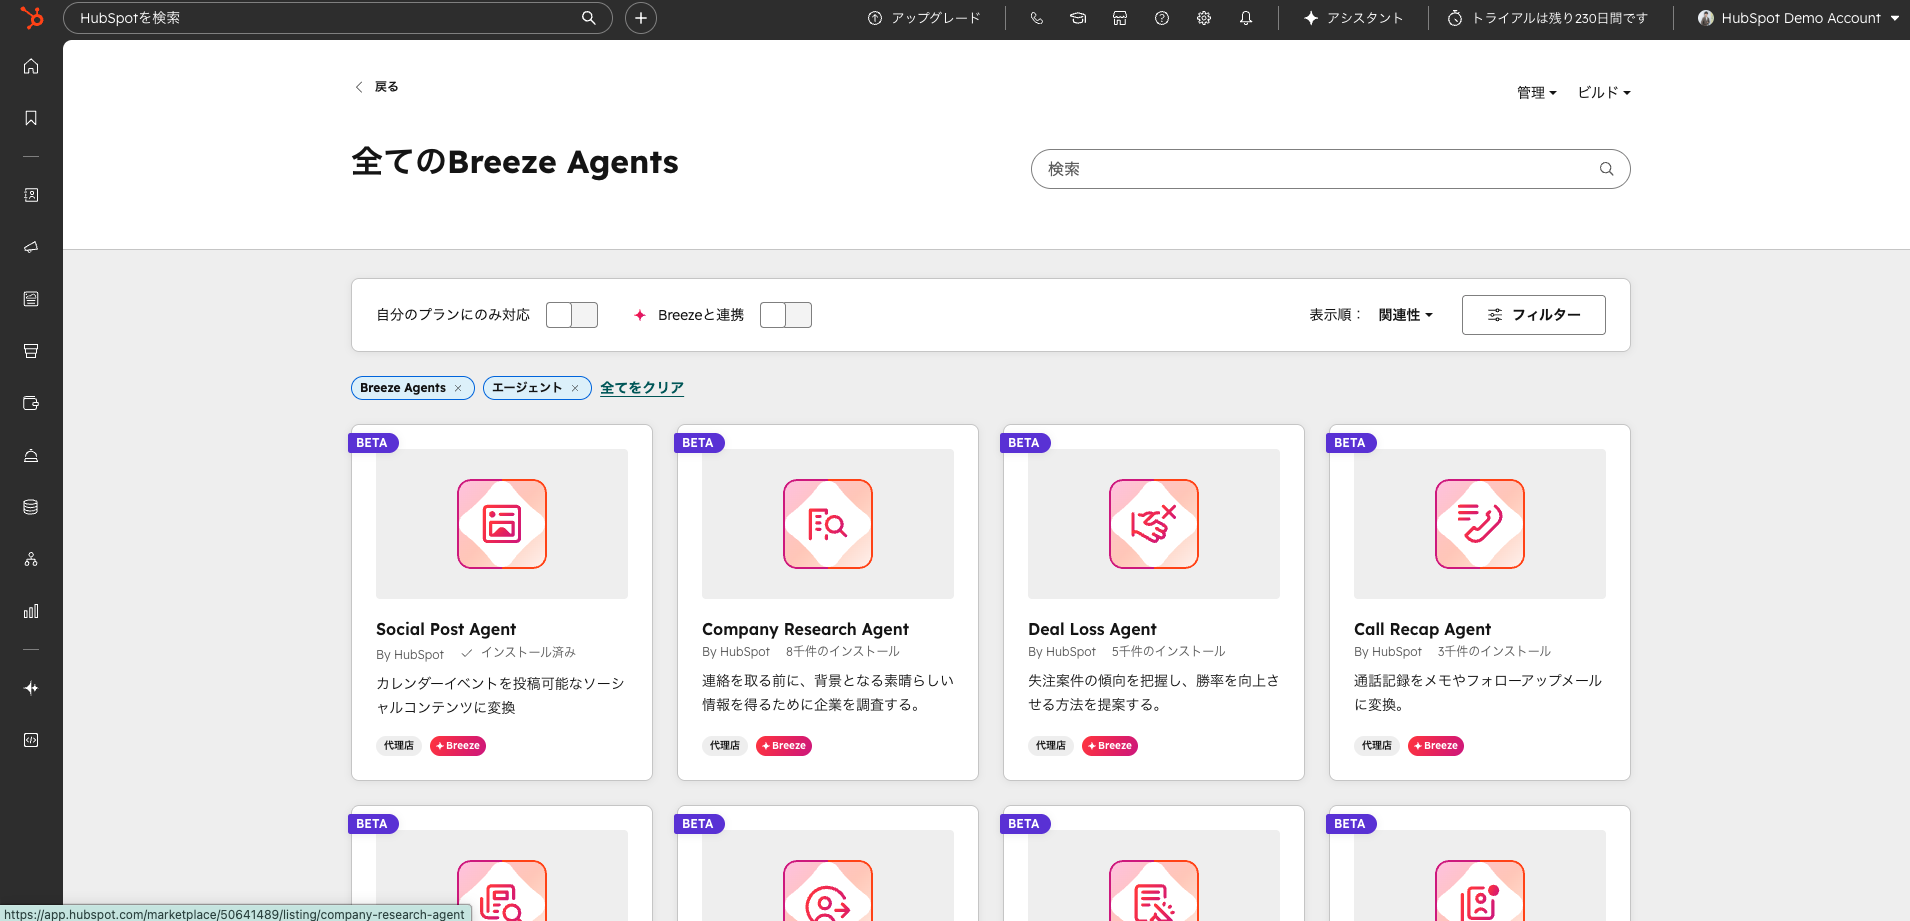Open the help question mark icon
Viewport: 1910px width, 921px height.
coord(1162,18)
